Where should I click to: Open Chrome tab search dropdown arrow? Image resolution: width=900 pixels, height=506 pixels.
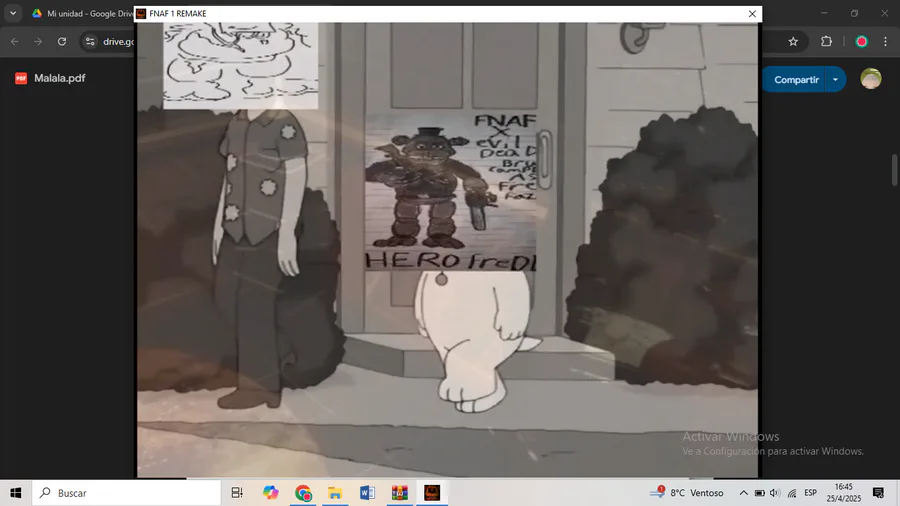click(13, 13)
